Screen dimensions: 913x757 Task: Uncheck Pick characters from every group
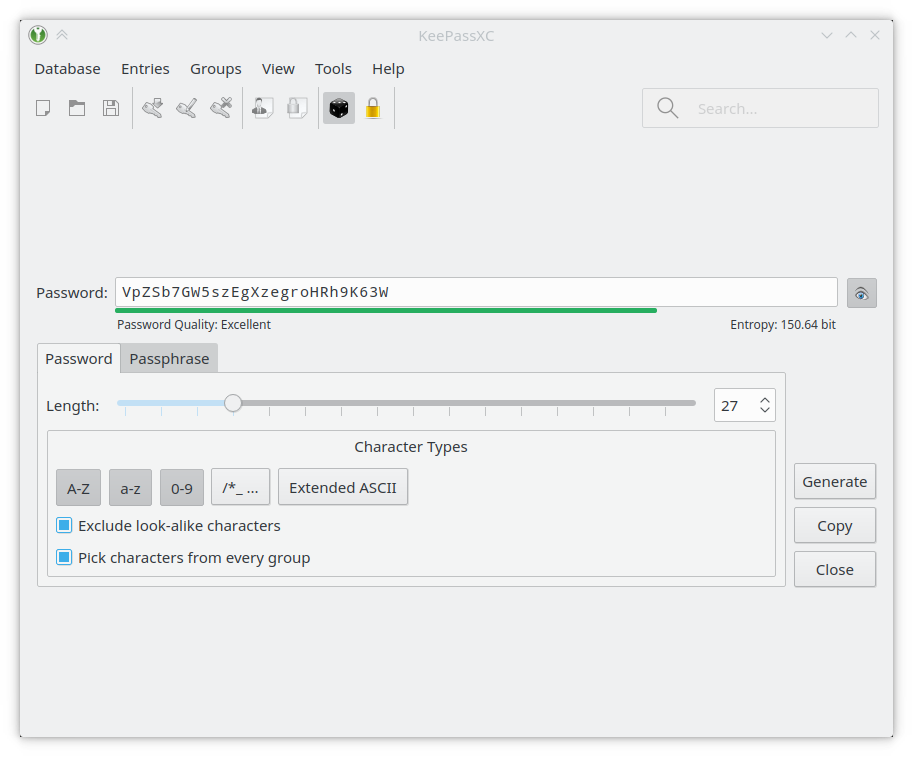click(64, 558)
